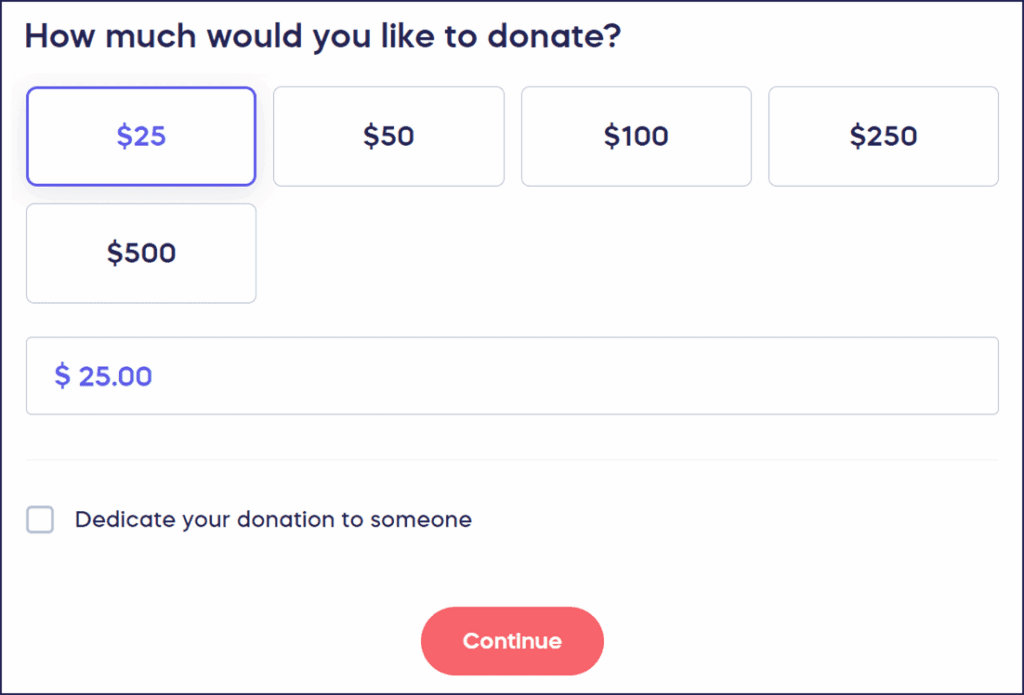Check the dedicate donation checkbox
Viewport: 1024px width, 695px height.
click(x=40, y=520)
